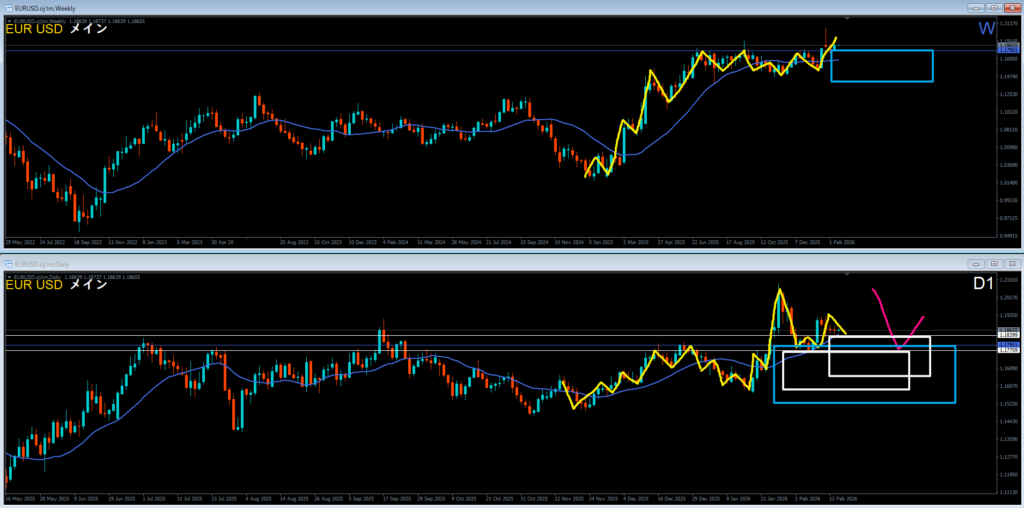
Task: Restore the Weekly chart window
Action: pyautogui.click(x=993, y=7)
